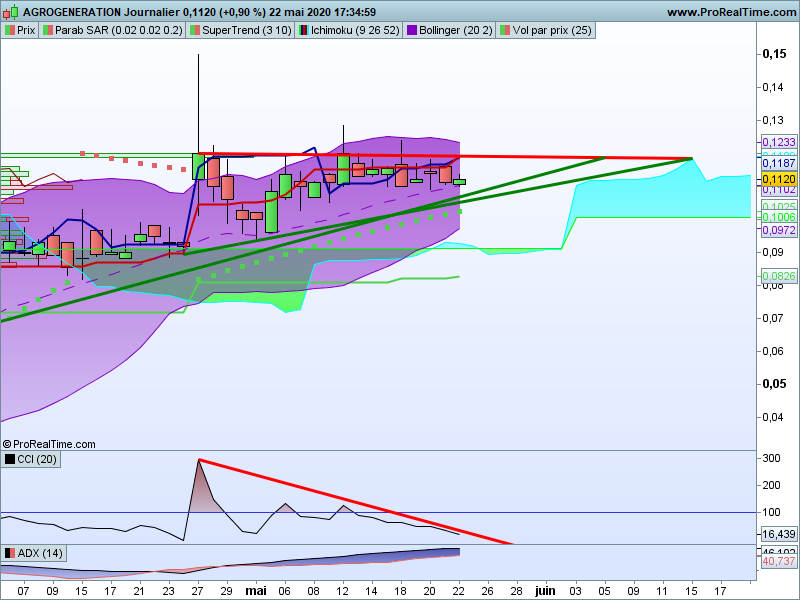
Task: Click the 0,05 price axis label
Action: pos(774,384)
